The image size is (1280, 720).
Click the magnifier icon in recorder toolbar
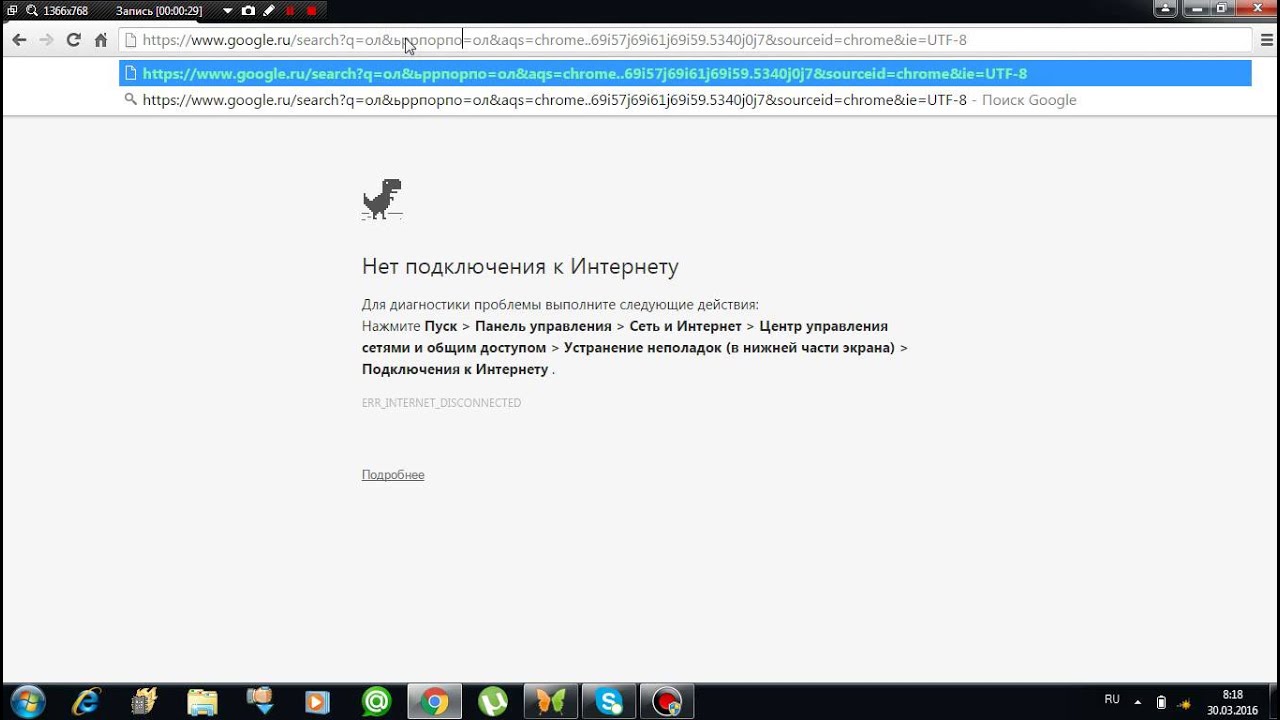(30, 10)
